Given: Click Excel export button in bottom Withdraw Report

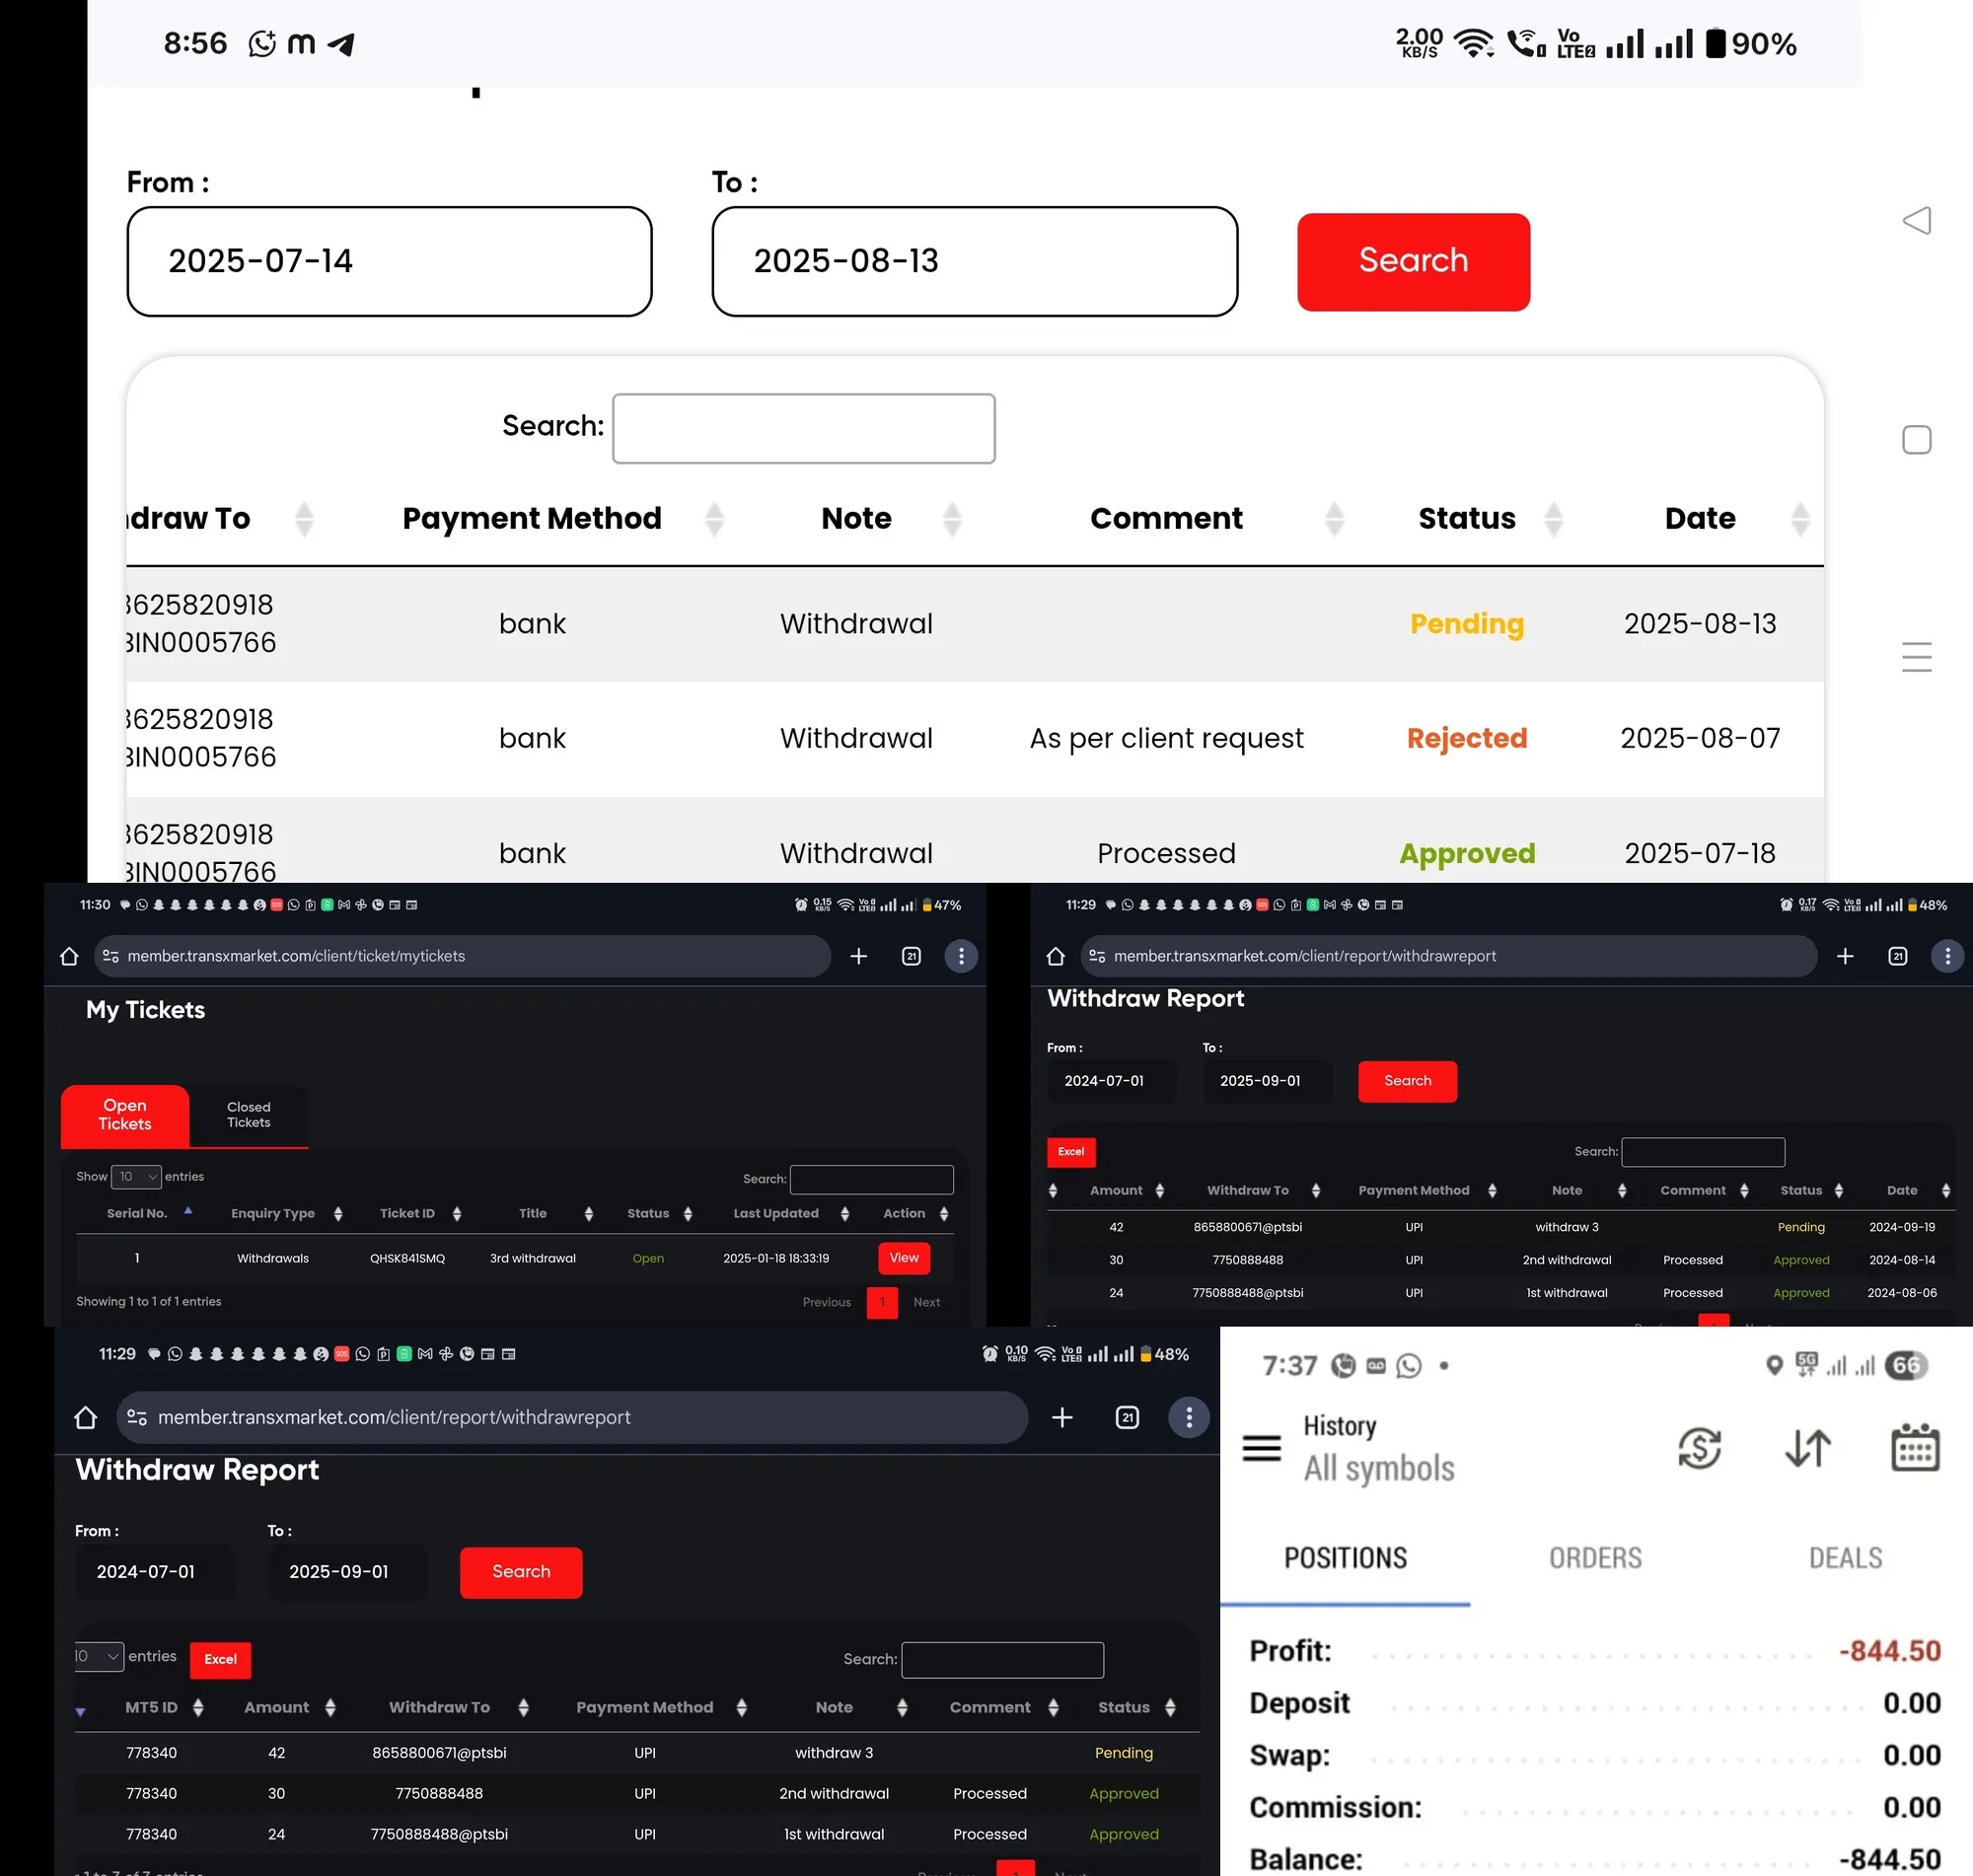Looking at the screenshot, I should tap(220, 1659).
